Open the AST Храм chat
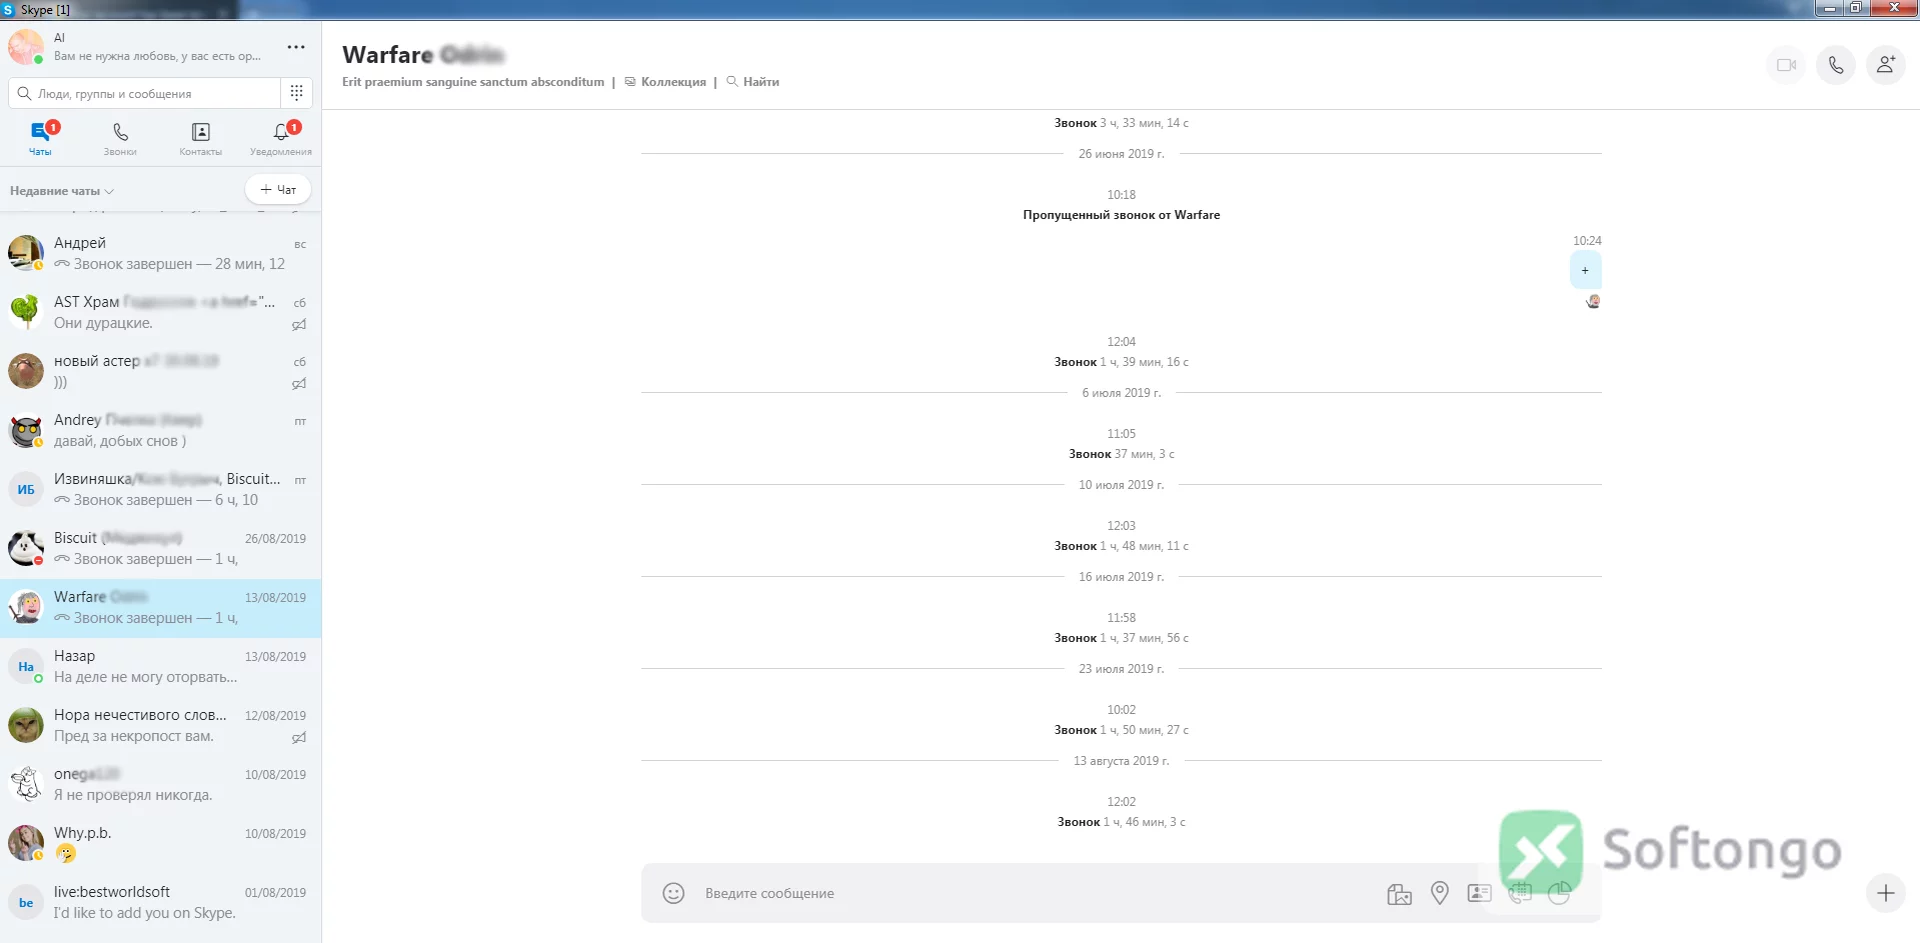This screenshot has height=943, width=1920. tap(160, 313)
